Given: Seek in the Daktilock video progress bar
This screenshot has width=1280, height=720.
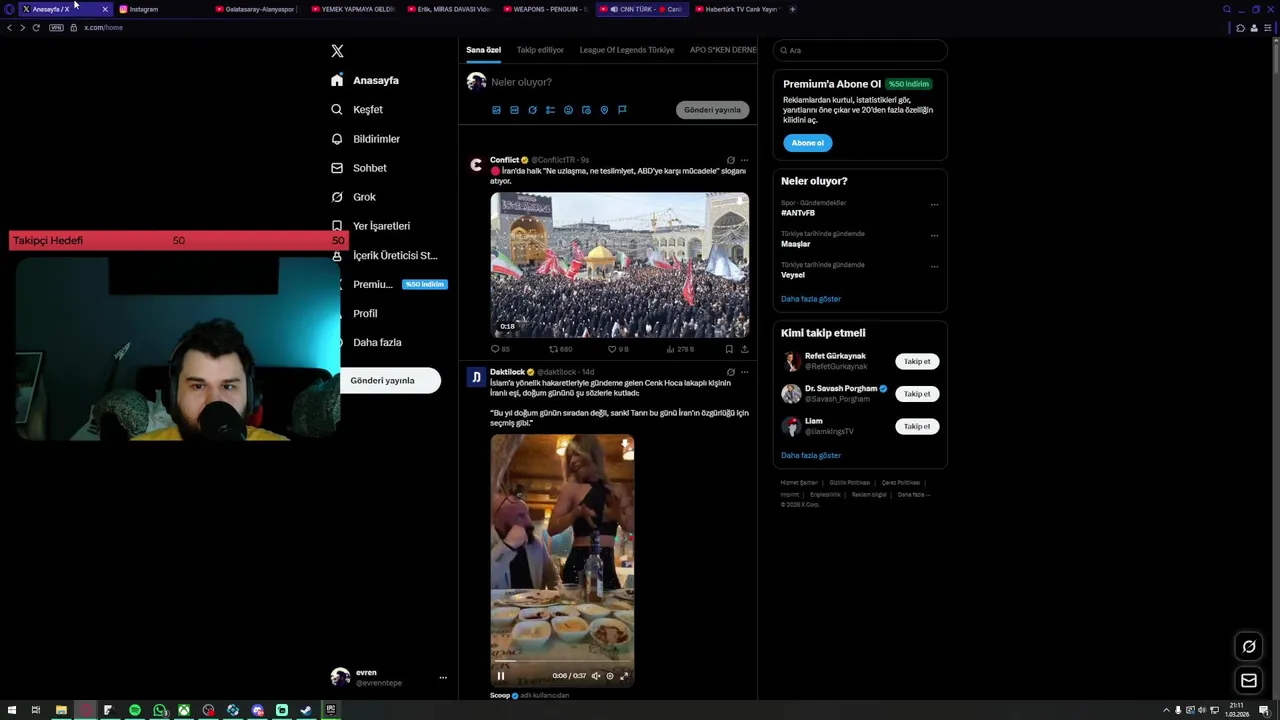Looking at the screenshot, I should 562,662.
